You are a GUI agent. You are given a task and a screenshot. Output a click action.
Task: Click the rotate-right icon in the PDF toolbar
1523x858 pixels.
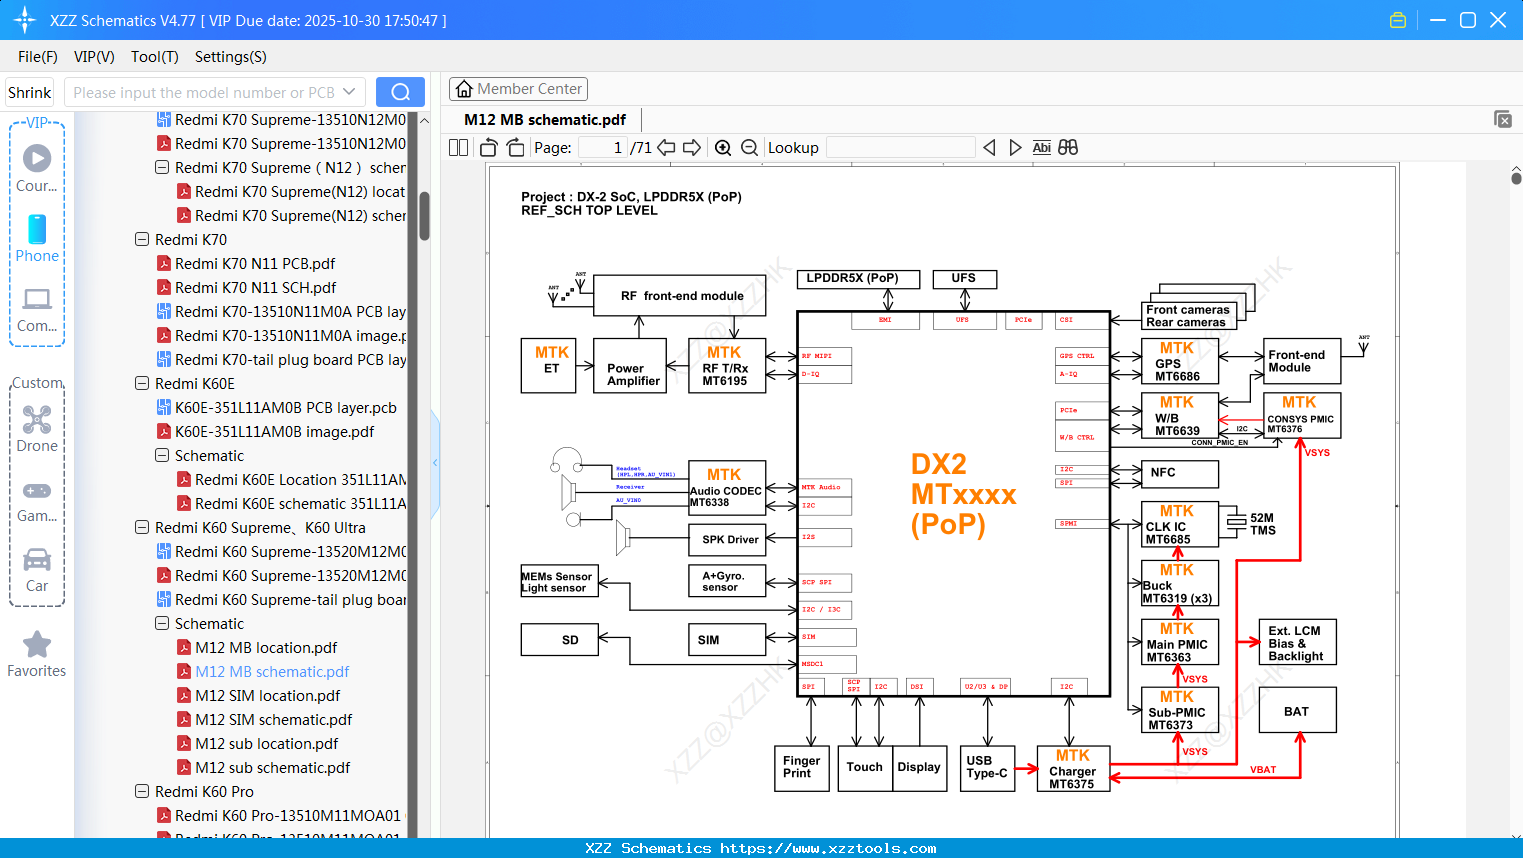(514, 147)
